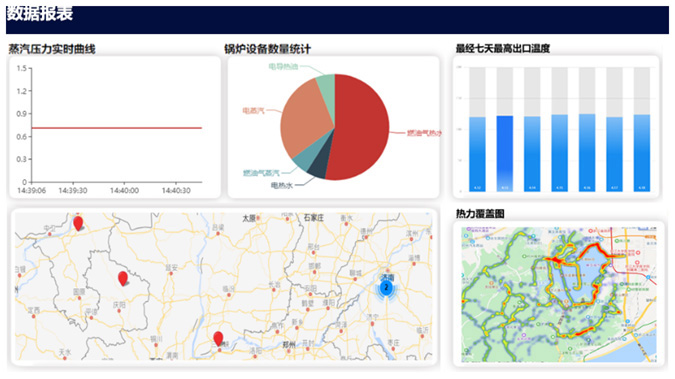Click the darker second temperature bar
The width and height of the screenshot is (675, 379).
pyautogui.click(x=505, y=153)
